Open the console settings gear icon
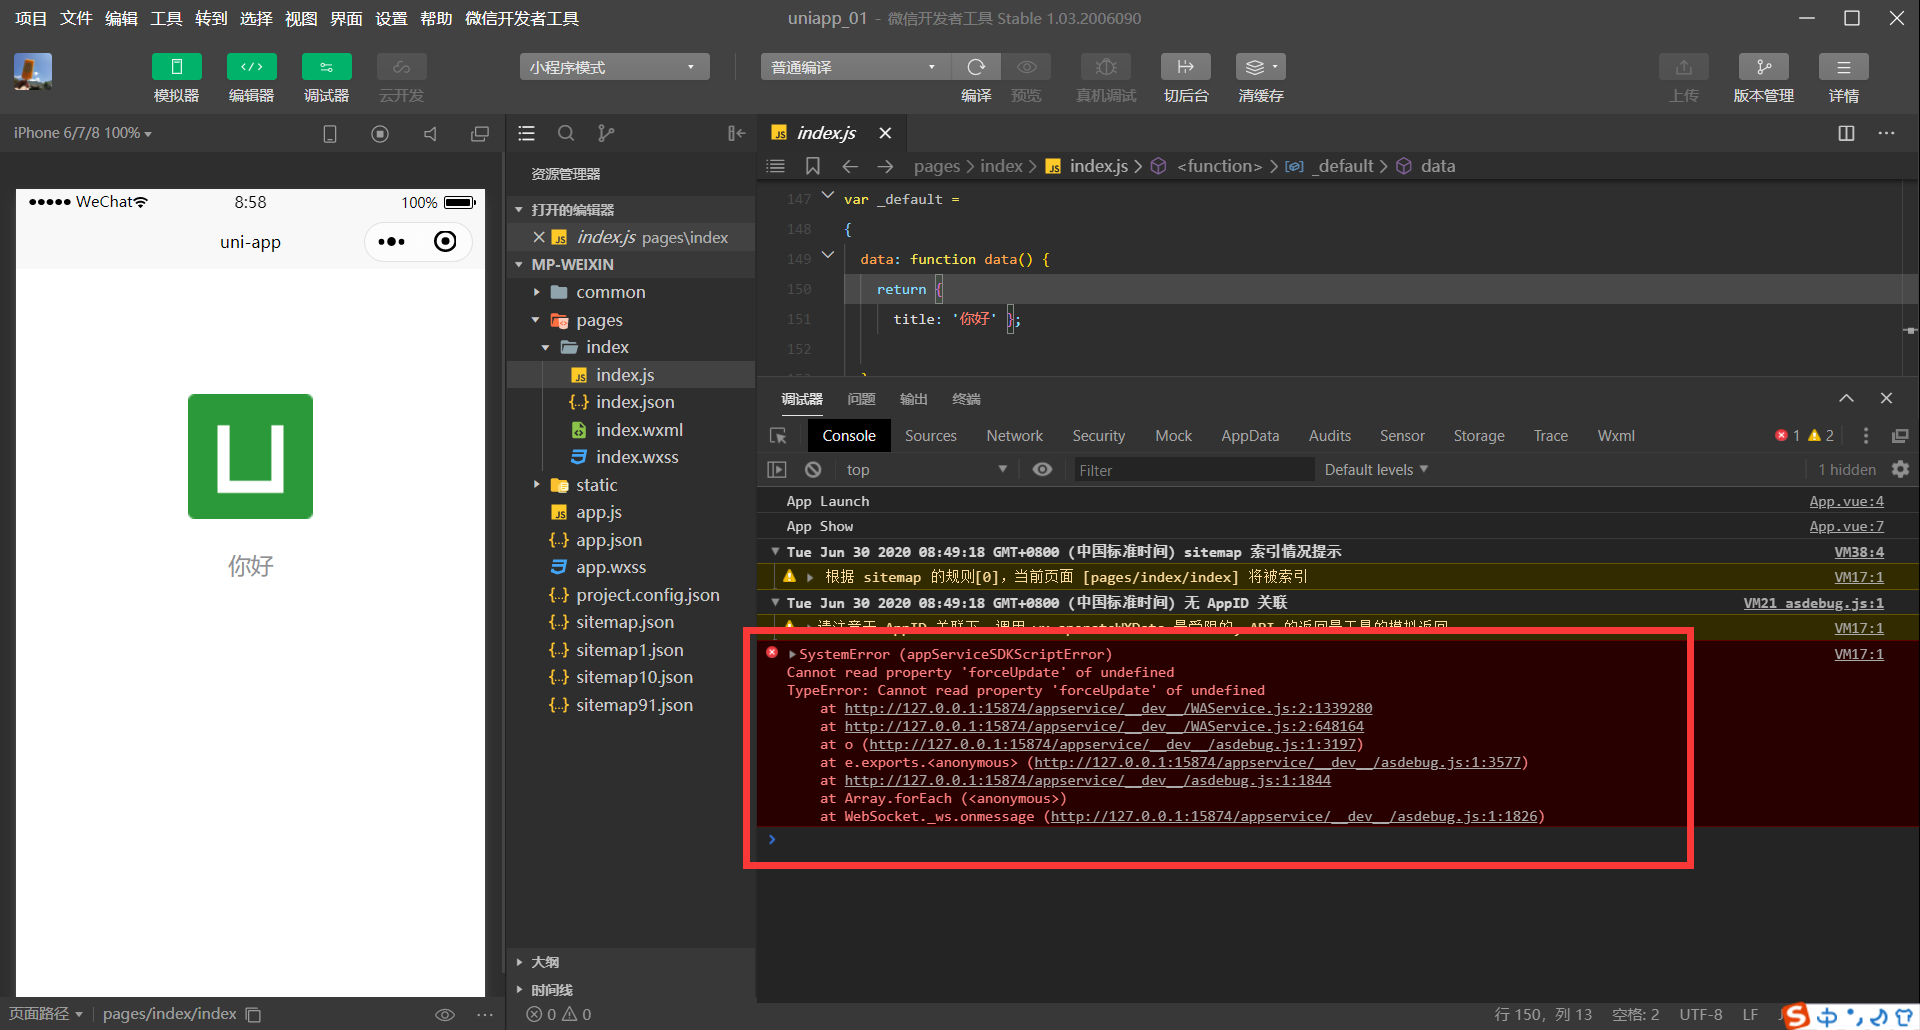 1901,469
